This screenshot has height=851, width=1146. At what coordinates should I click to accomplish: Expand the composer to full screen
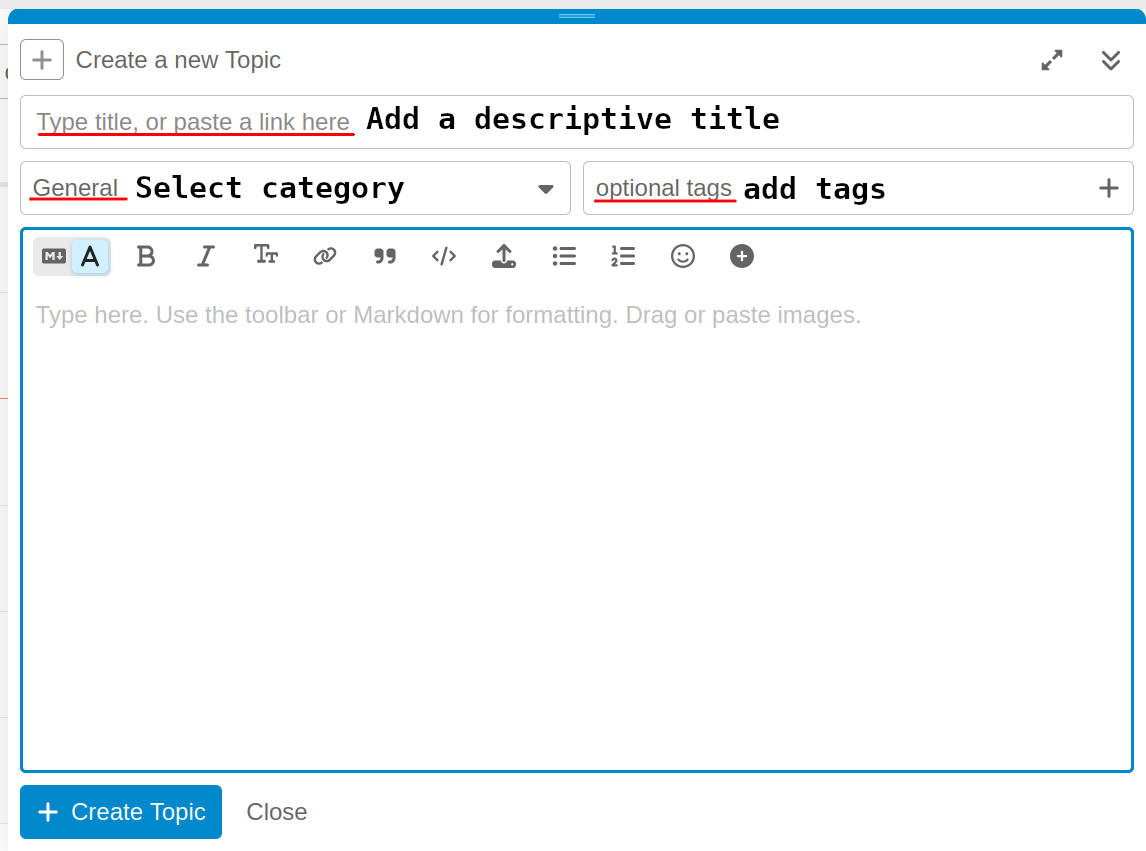1052,60
